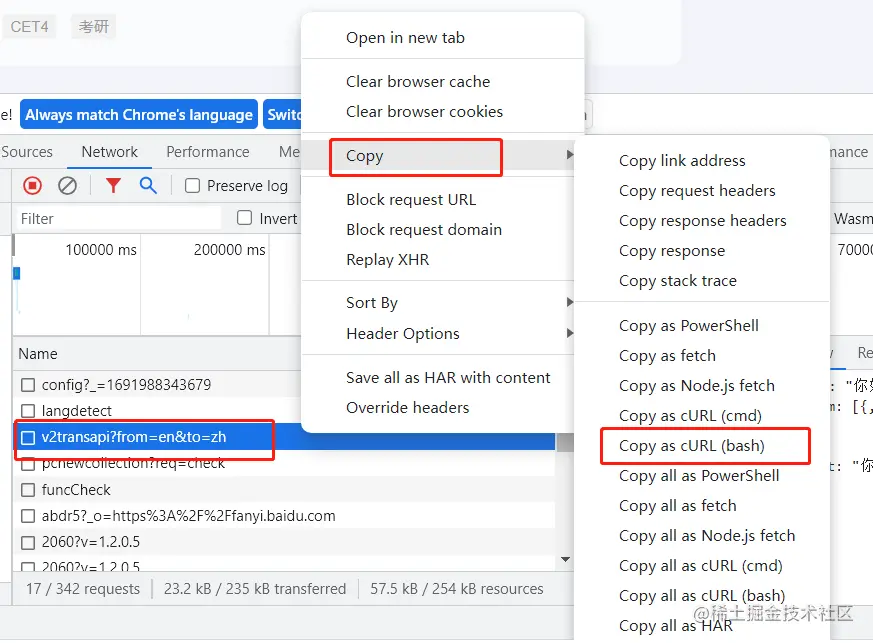Select Clear browser cache

[418, 81]
